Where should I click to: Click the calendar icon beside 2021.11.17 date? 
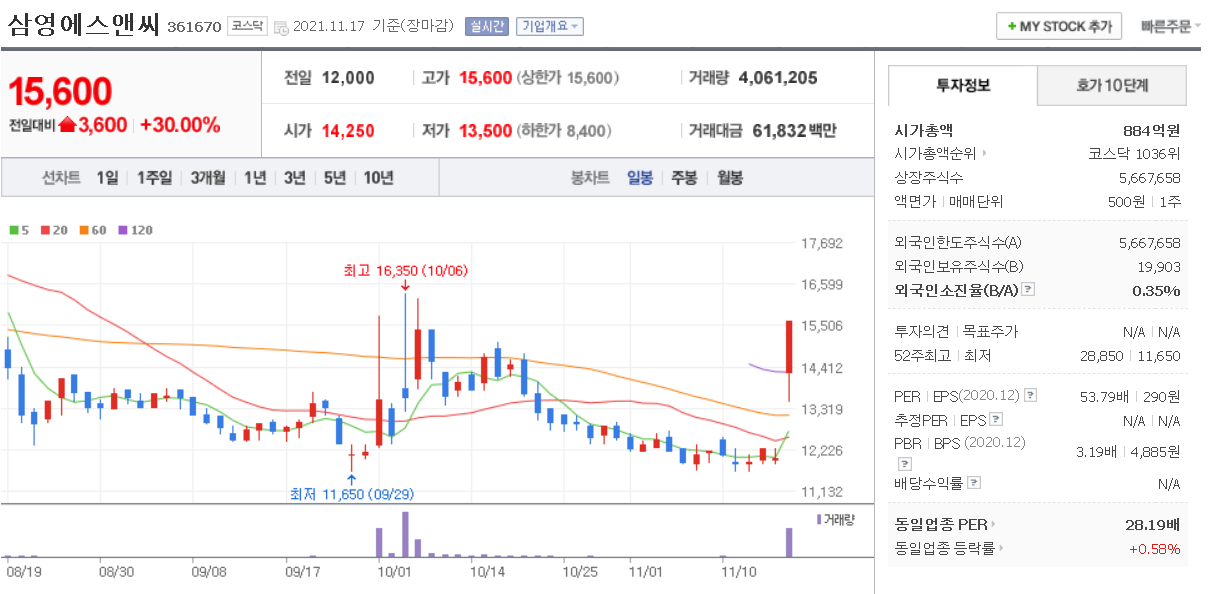point(280,27)
